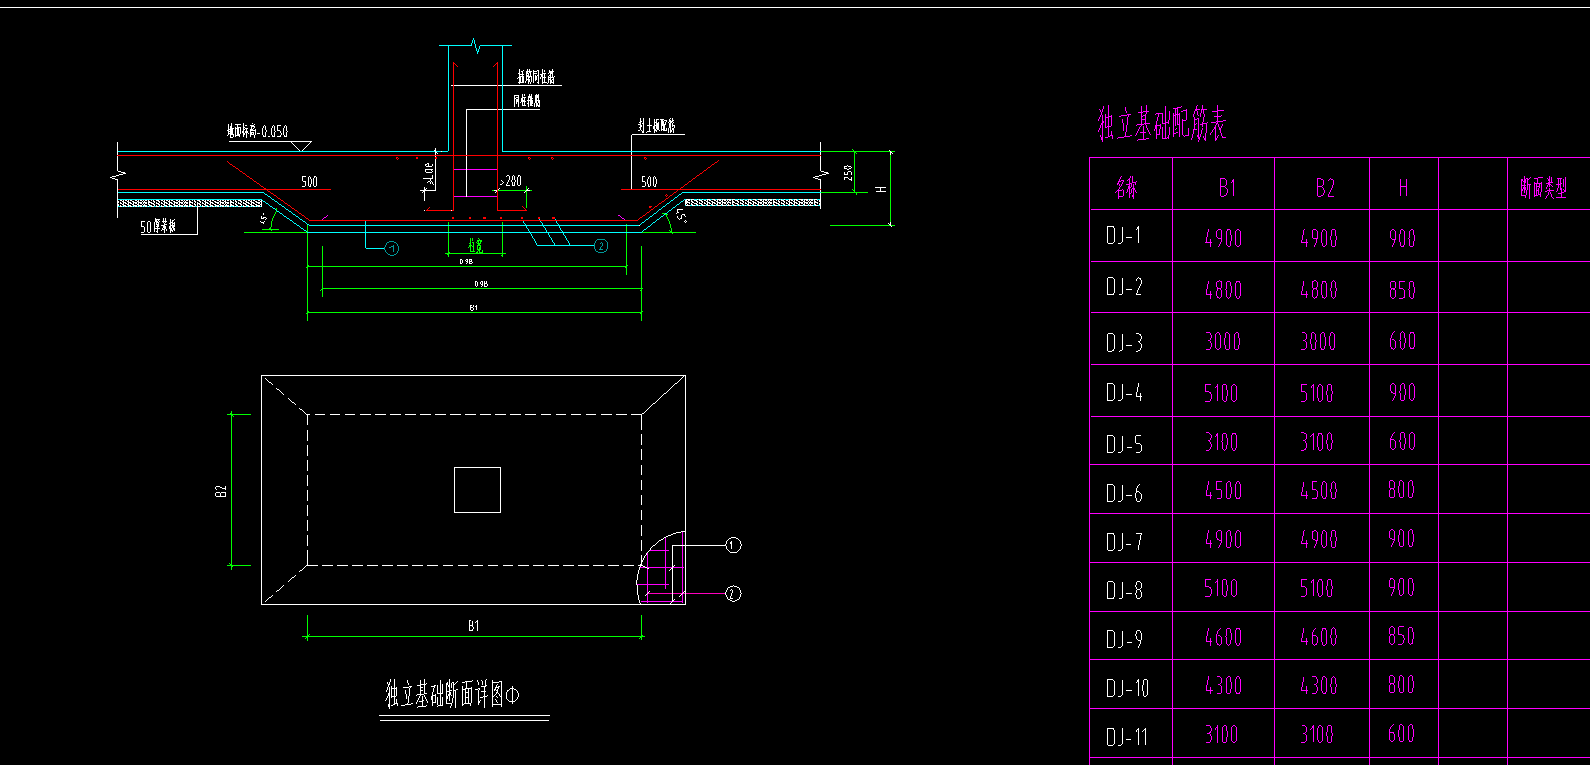Click circled marker 2 beside the plan view
The width and height of the screenshot is (1590, 765).
click(x=733, y=594)
